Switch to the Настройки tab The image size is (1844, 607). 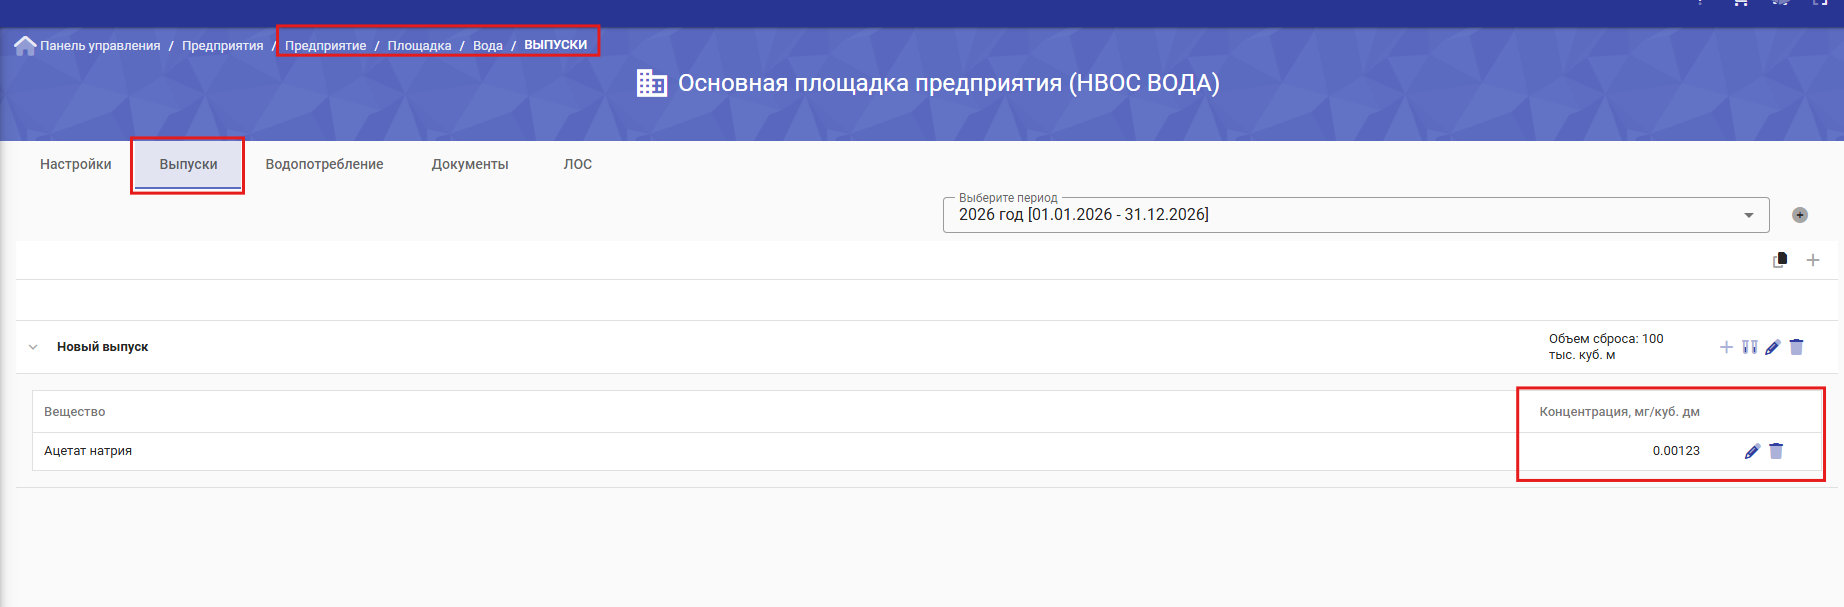[x=76, y=164]
